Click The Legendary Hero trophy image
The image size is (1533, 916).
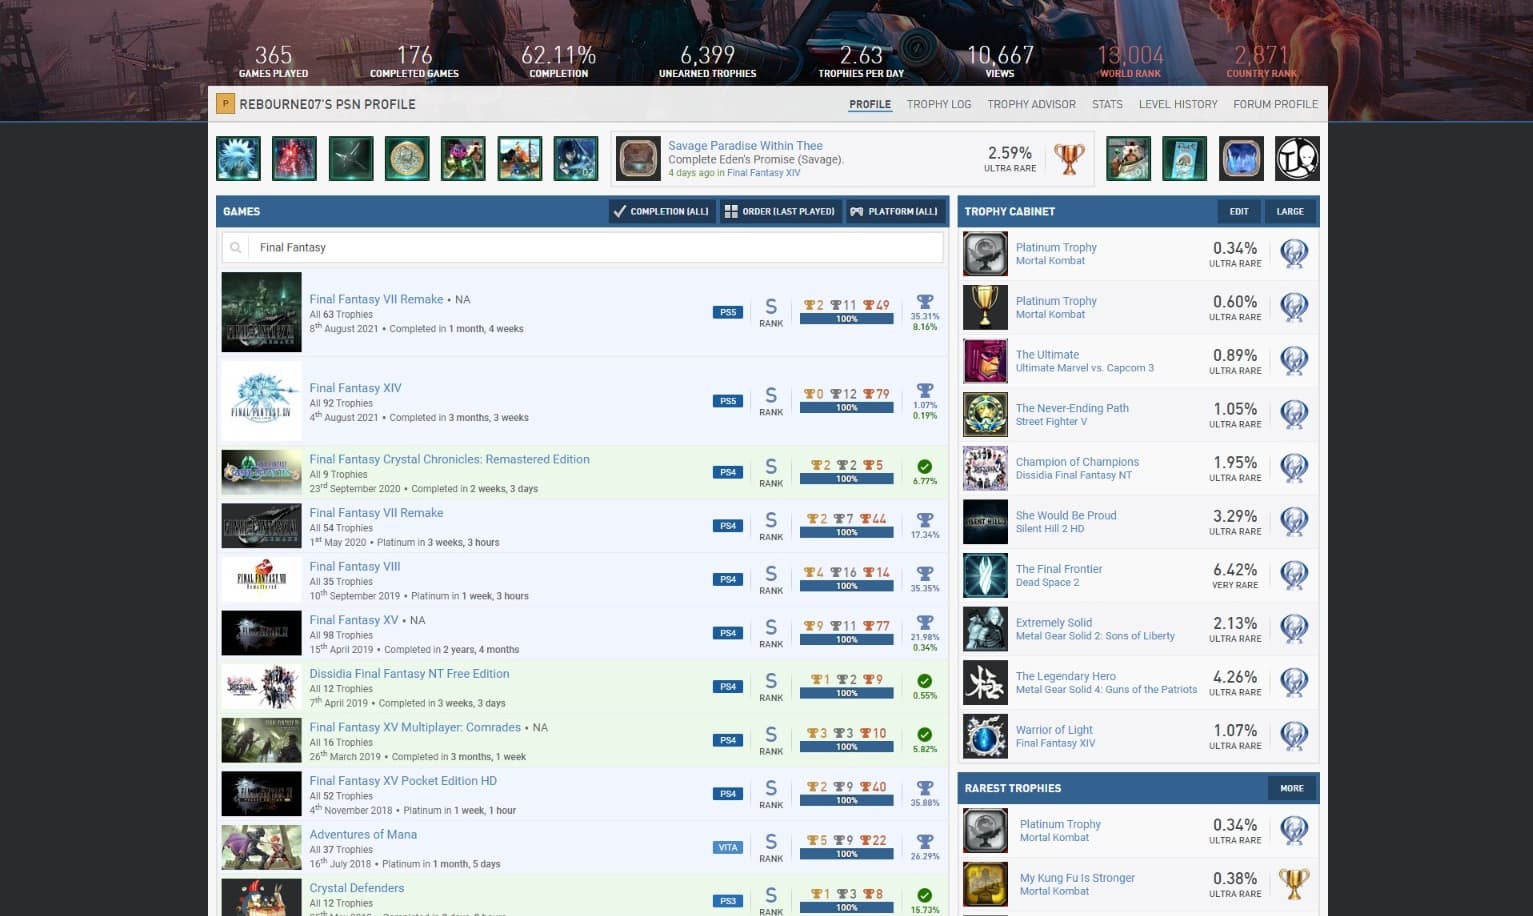coord(985,682)
